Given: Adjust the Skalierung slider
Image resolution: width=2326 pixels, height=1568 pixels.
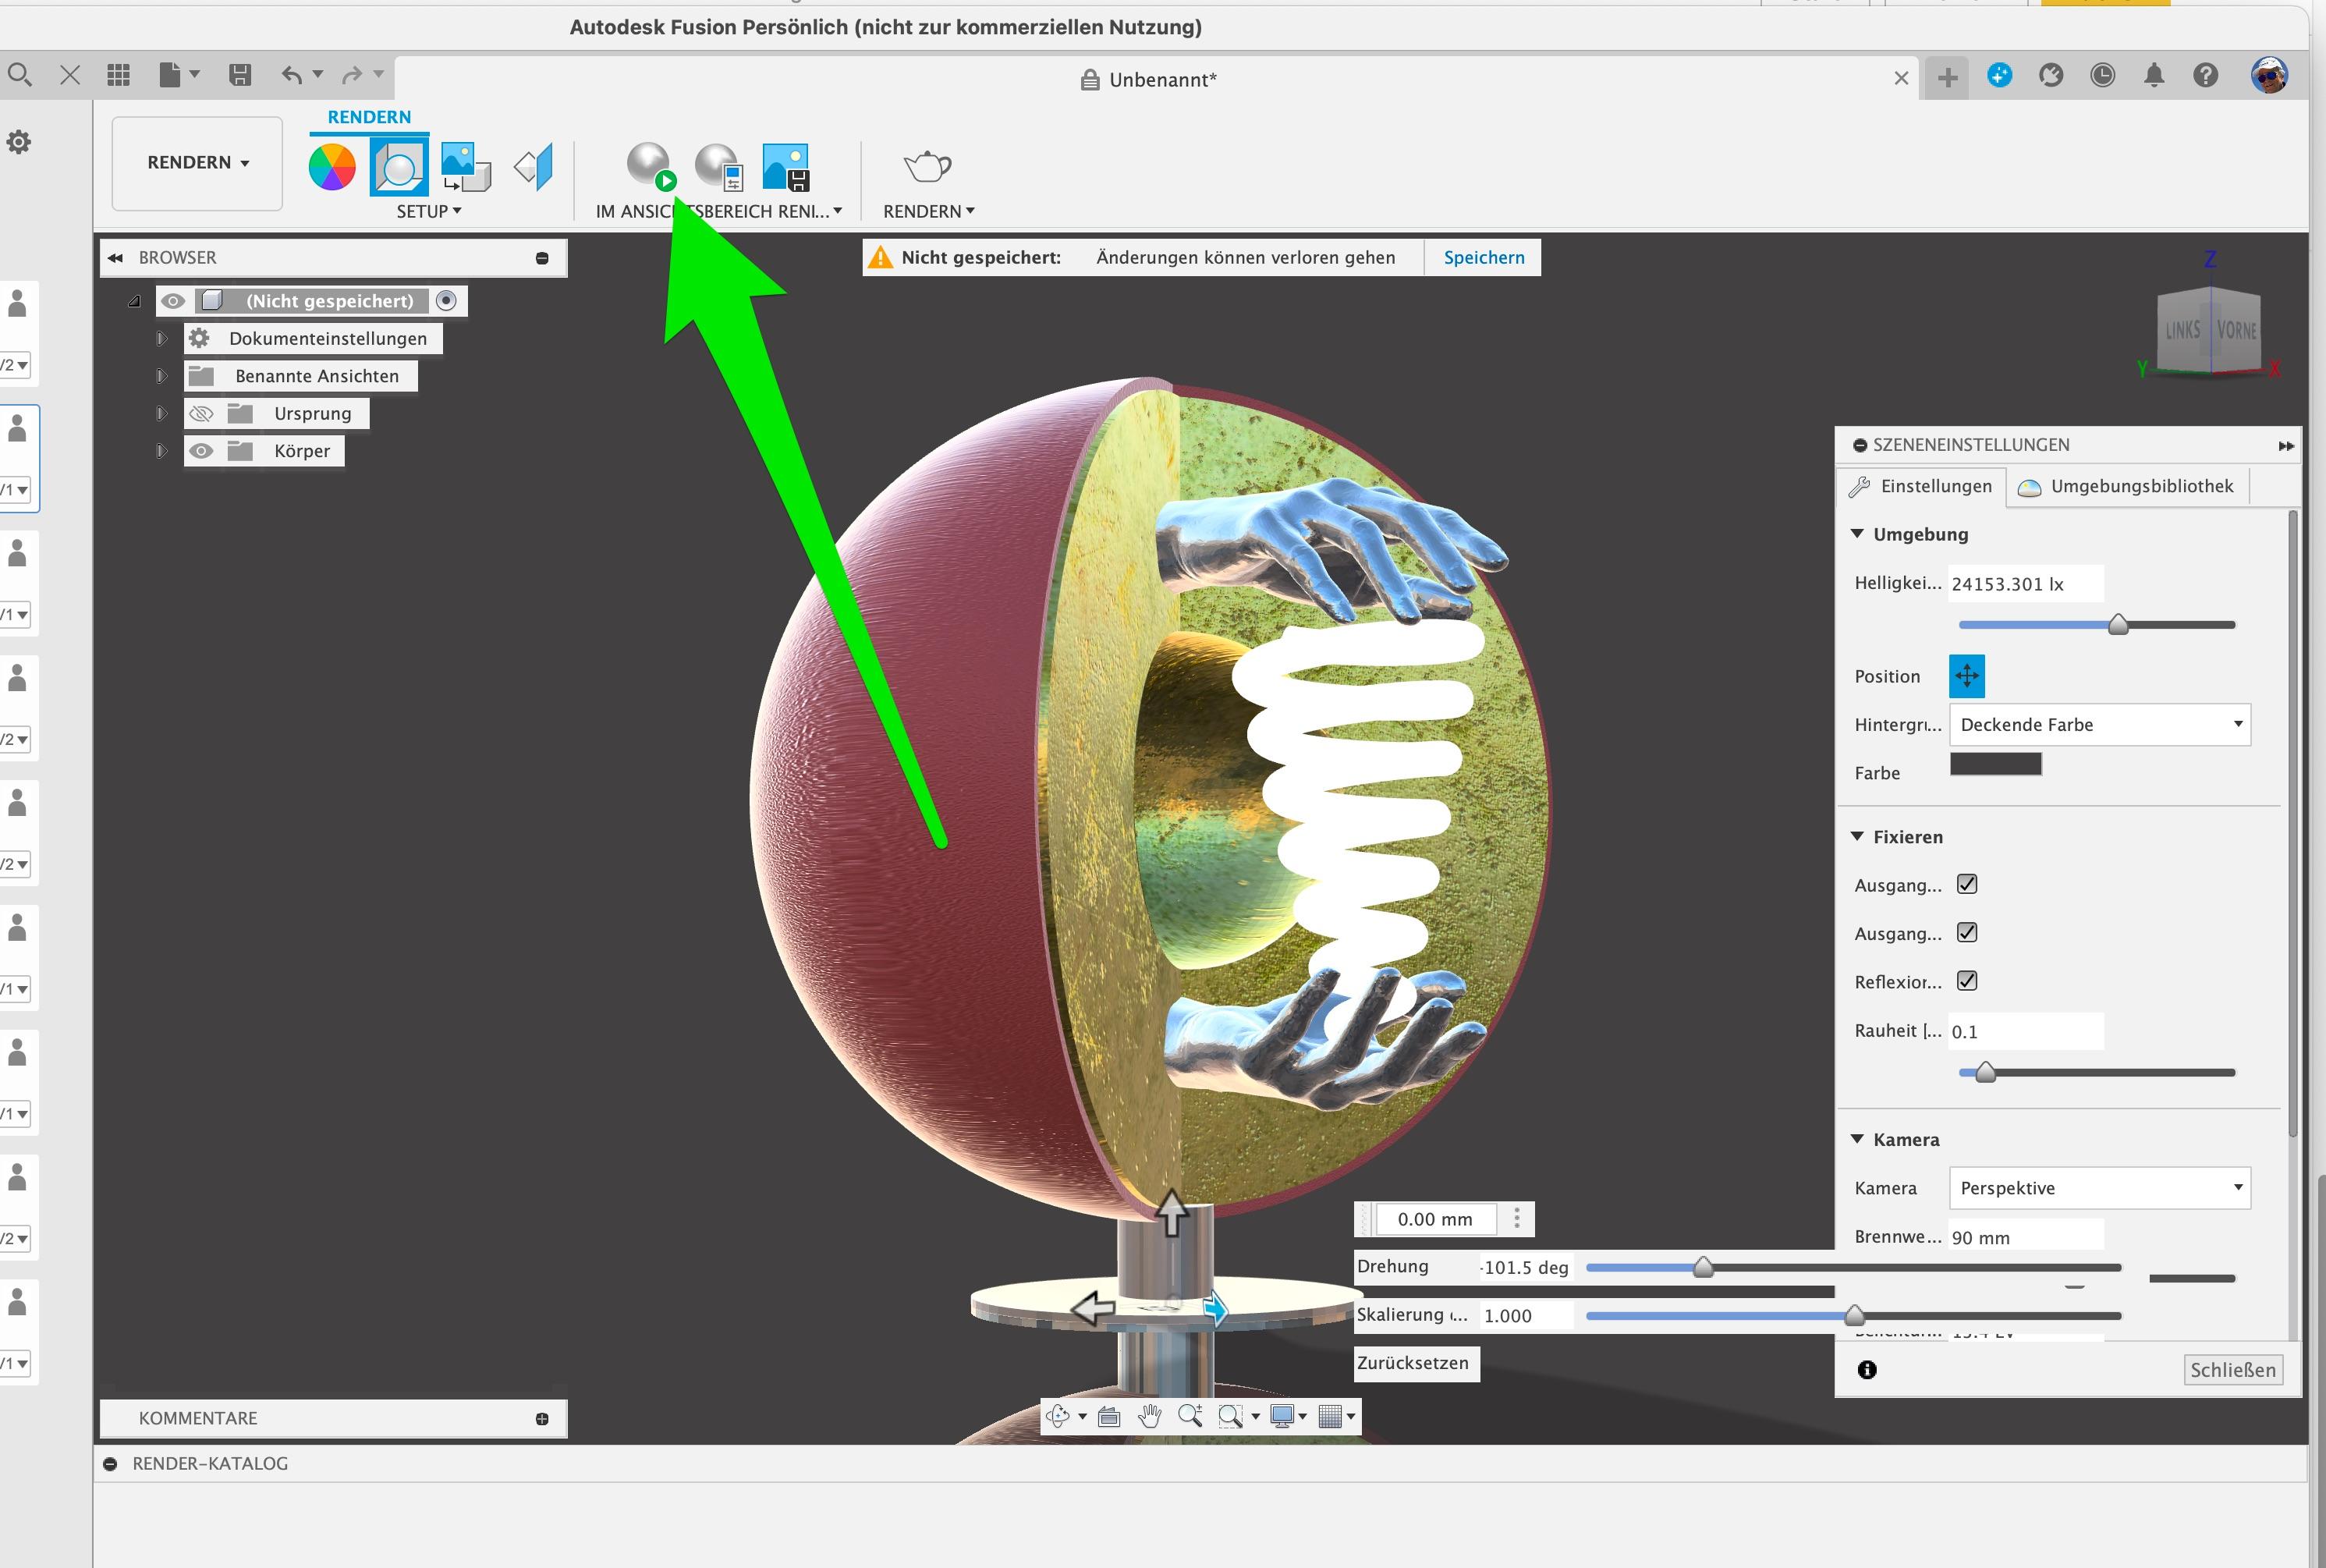Looking at the screenshot, I should [x=1853, y=1315].
